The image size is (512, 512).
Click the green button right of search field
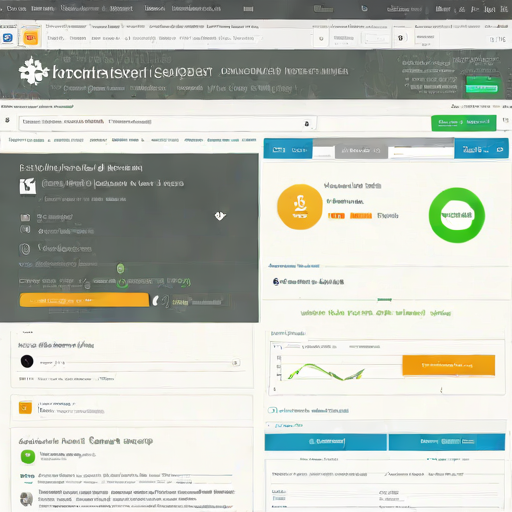click(x=463, y=123)
